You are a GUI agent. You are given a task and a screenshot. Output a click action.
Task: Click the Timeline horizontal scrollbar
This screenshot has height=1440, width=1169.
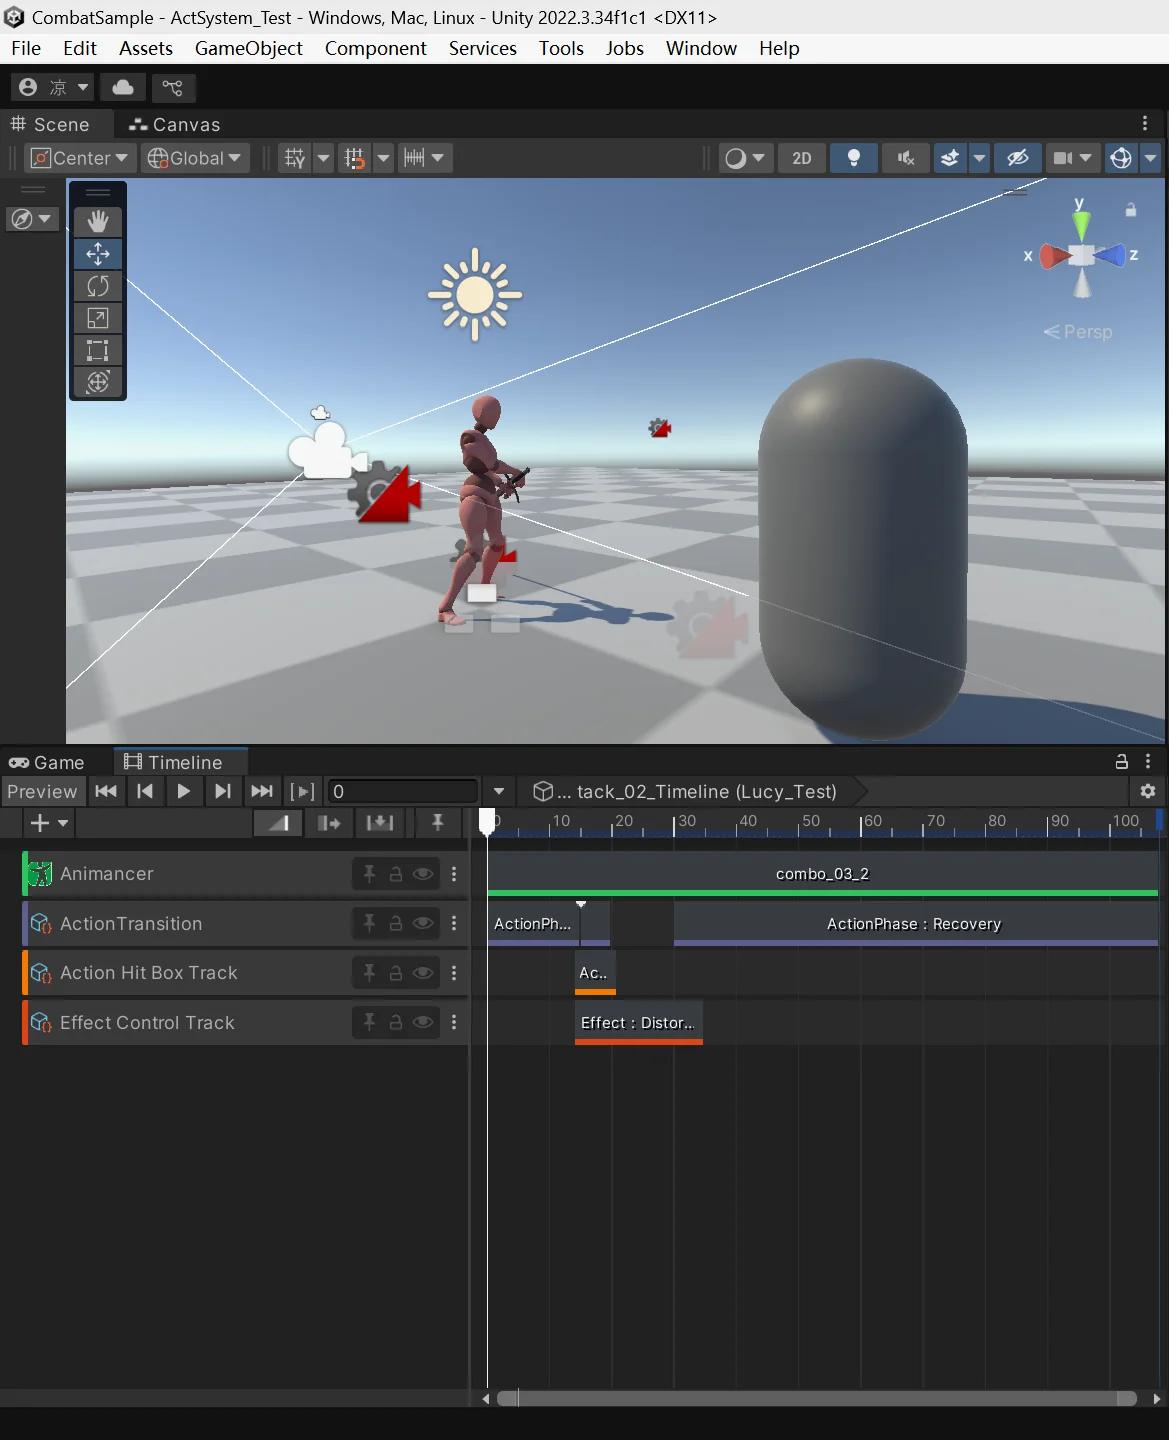[x=817, y=1398]
